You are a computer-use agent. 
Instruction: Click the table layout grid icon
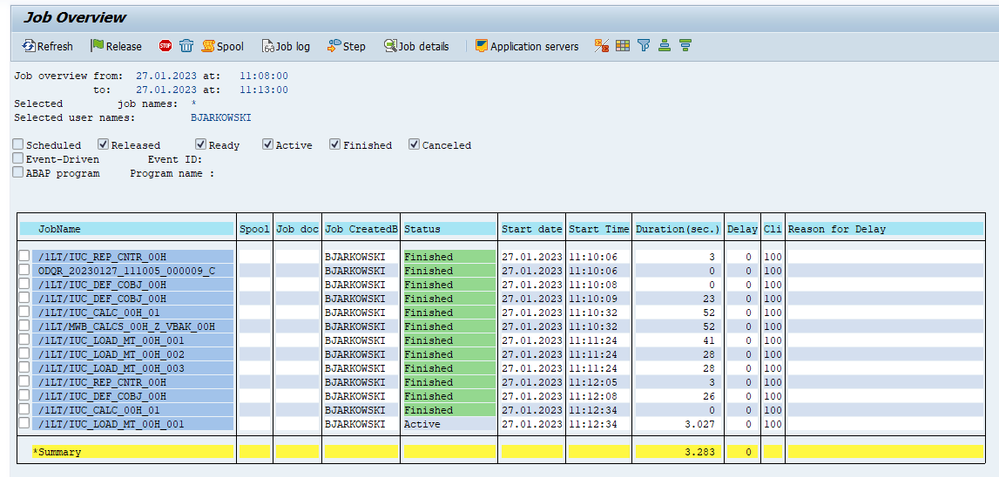coord(622,46)
